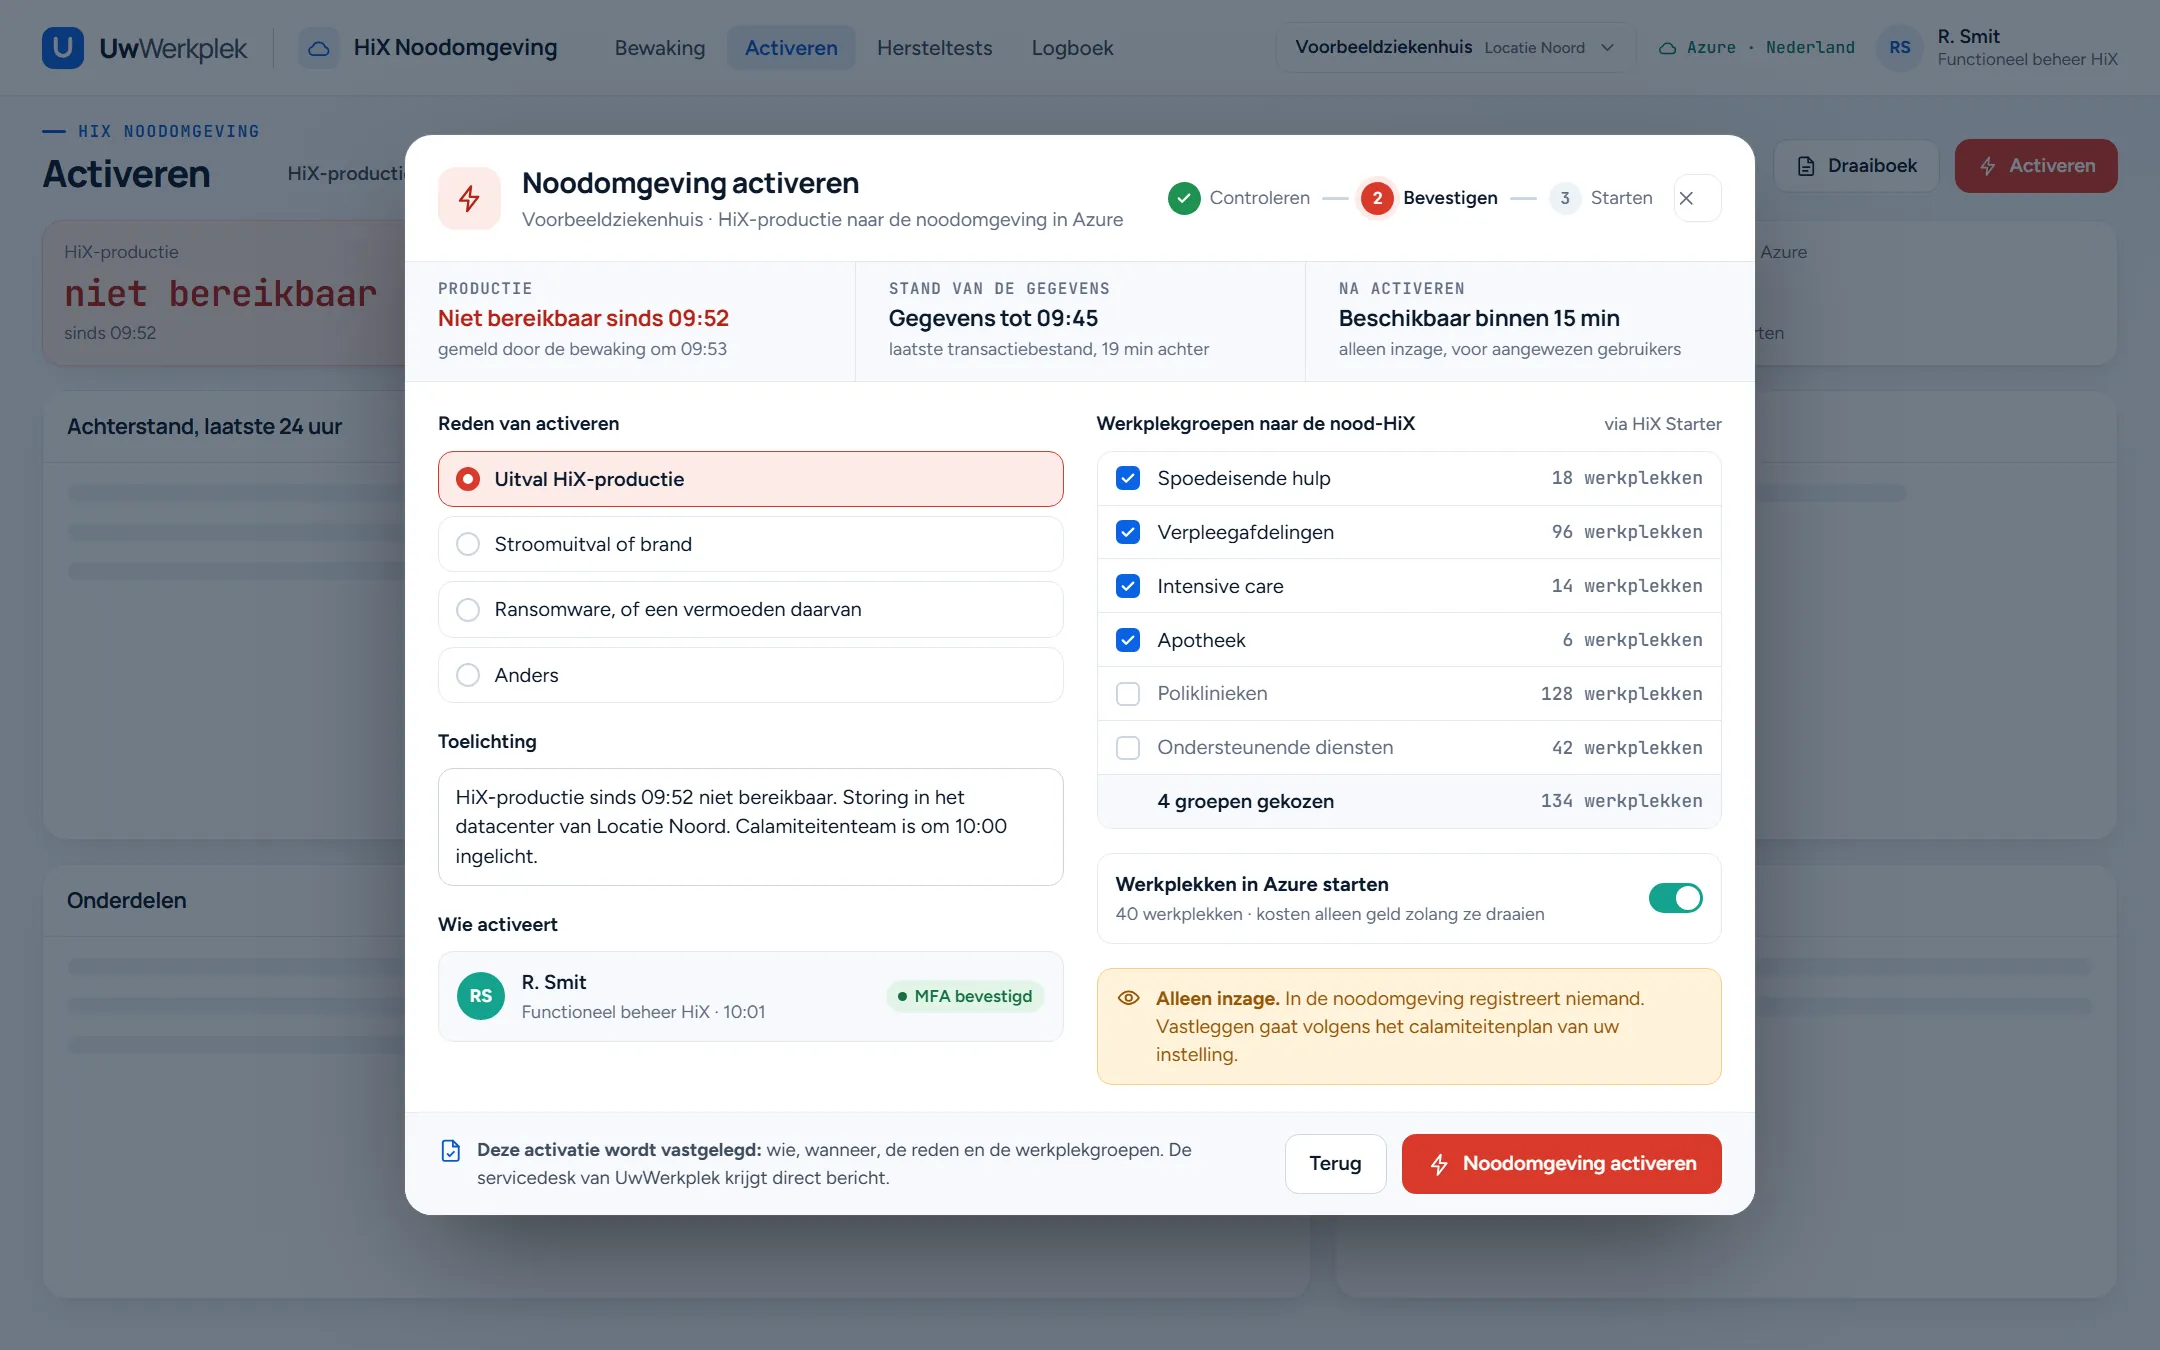The image size is (2160, 1350).
Task: Click the MFA bevestigd badge
Action: point(965,996)
